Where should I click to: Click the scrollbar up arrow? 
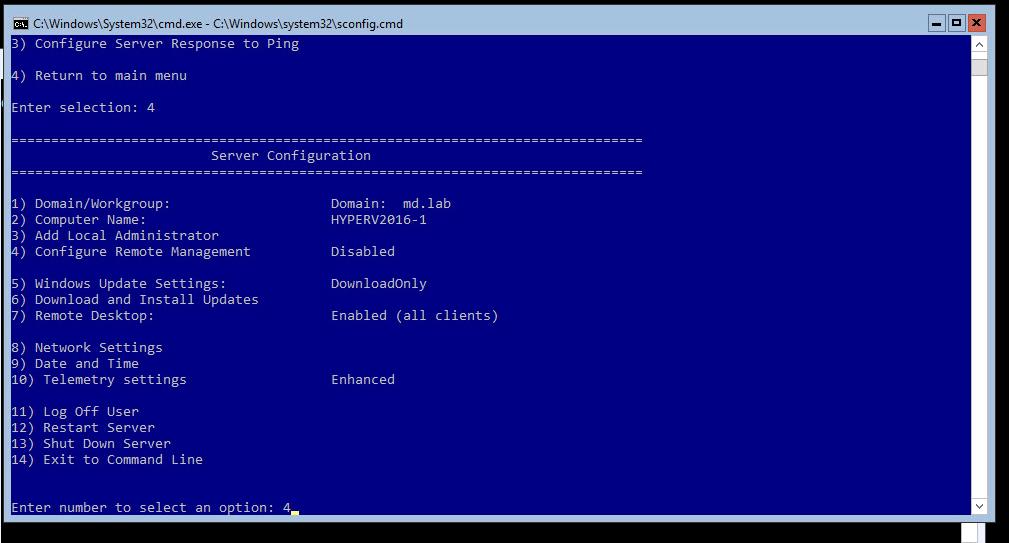coord(979,44)
